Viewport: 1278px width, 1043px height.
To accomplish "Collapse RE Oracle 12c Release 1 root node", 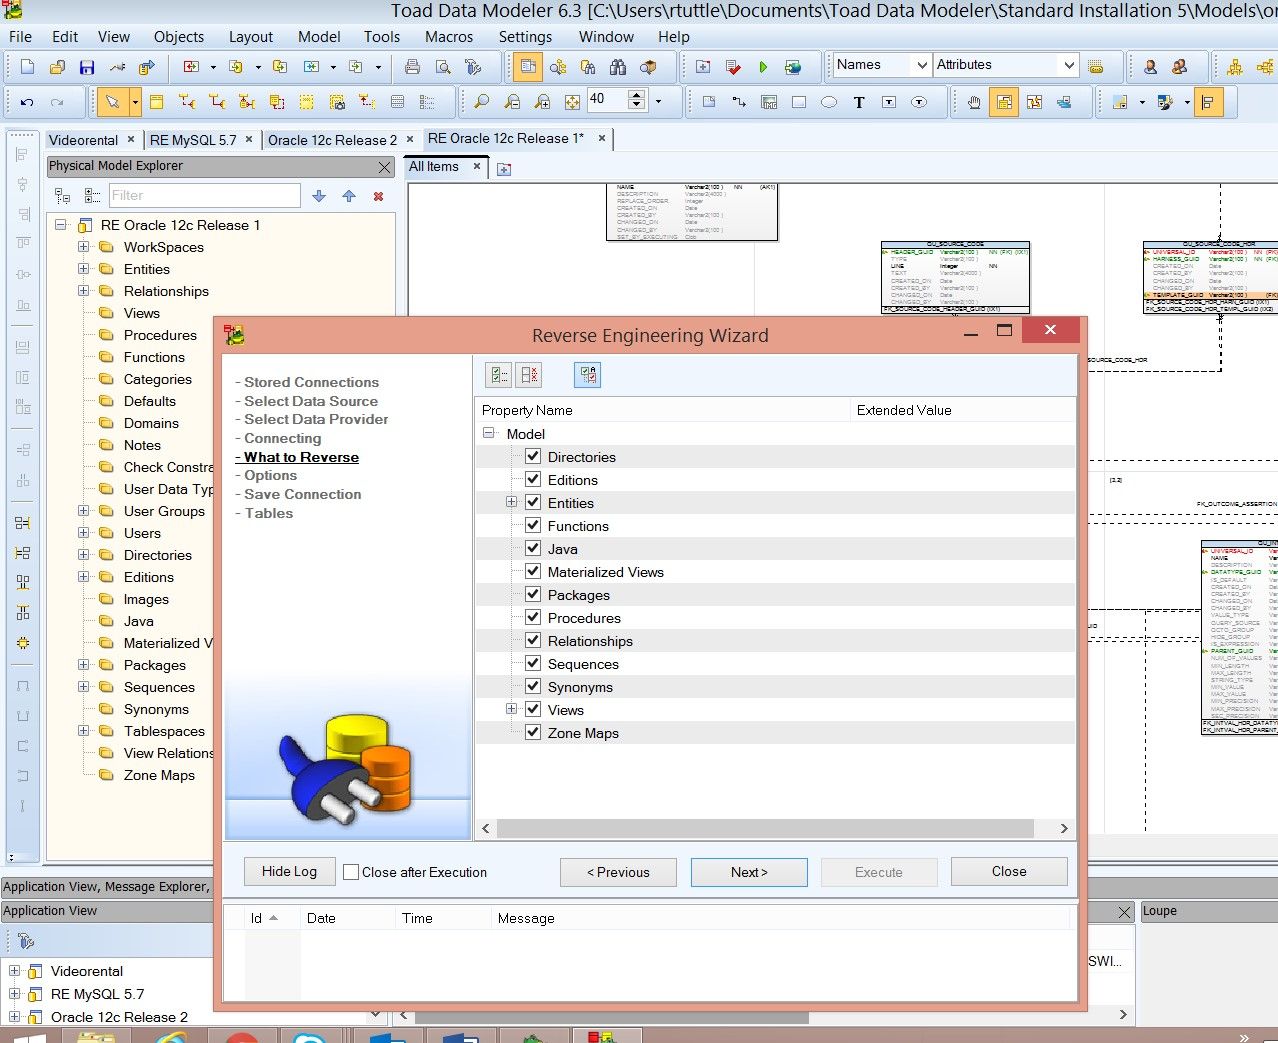I will 61,225.
